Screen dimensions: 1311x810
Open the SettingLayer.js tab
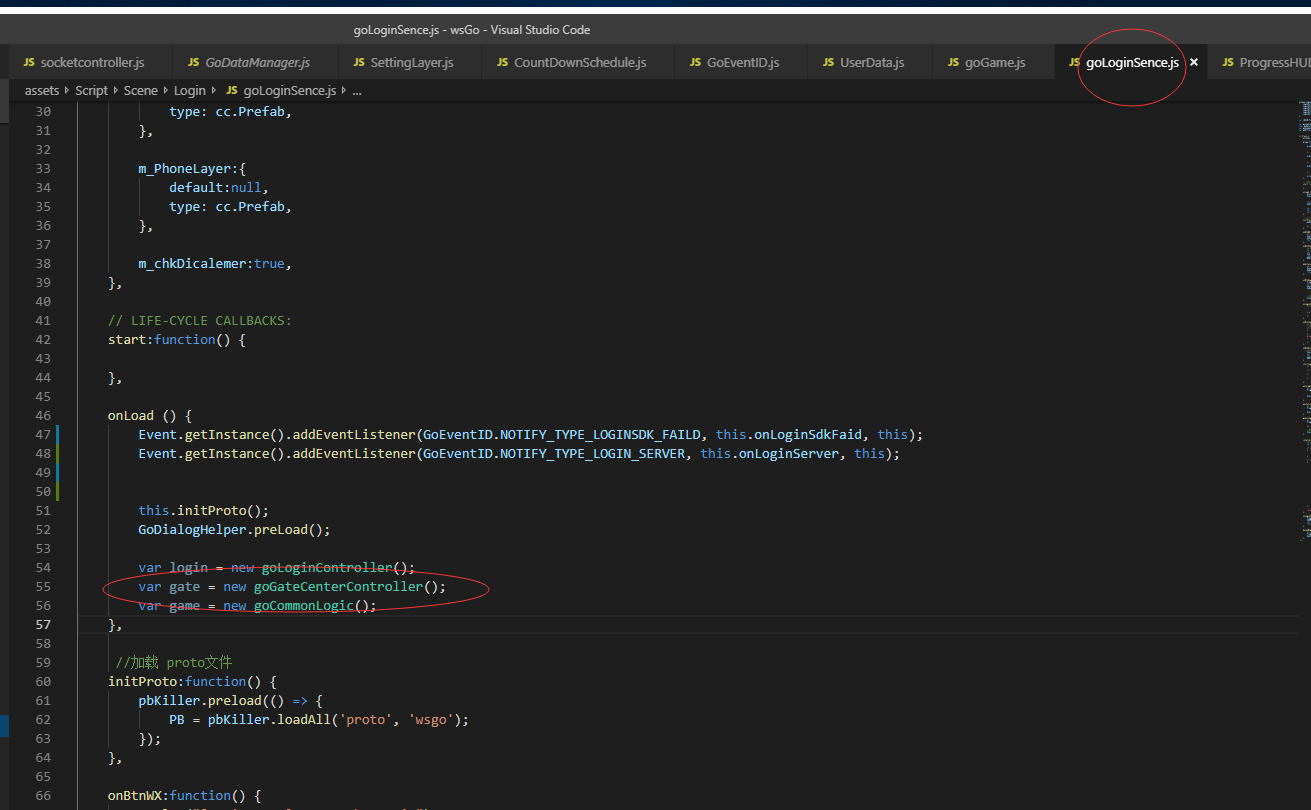coord(411,62)
